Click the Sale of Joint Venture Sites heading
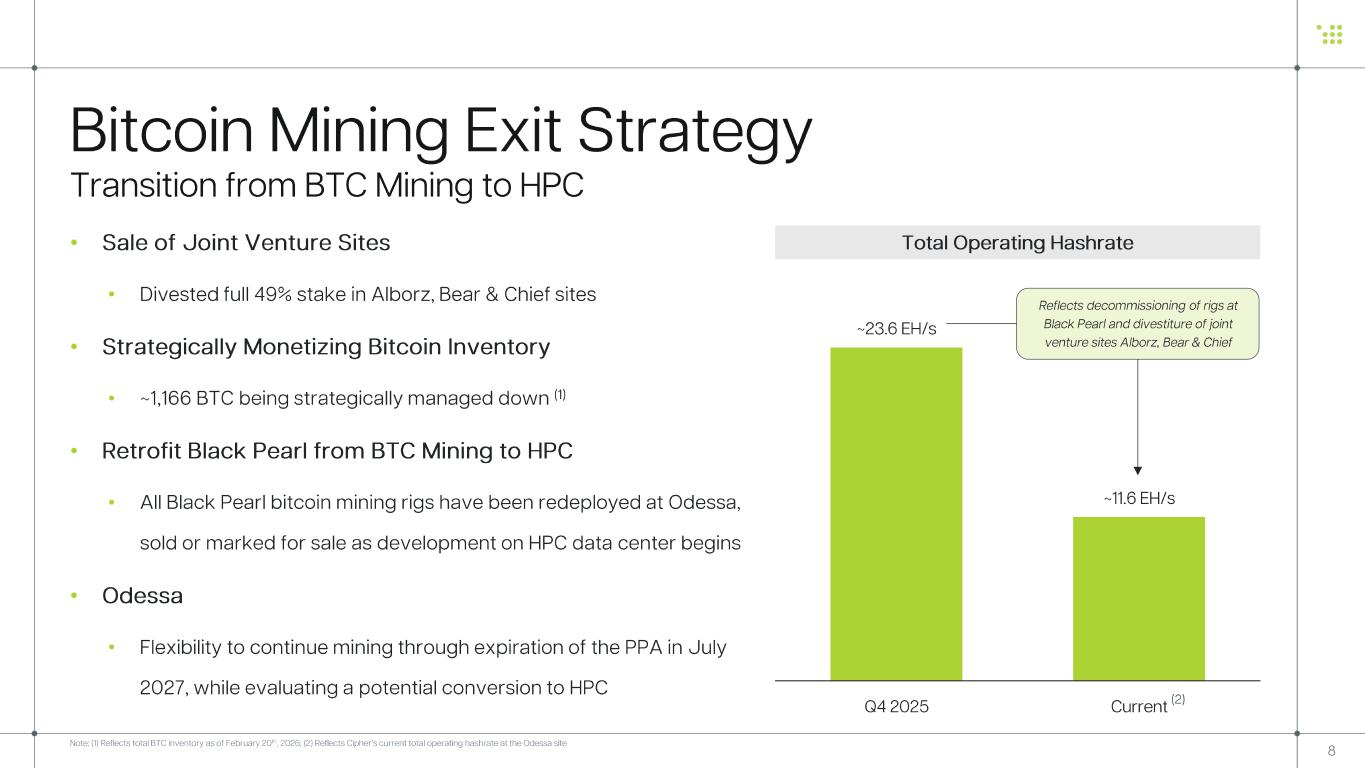This screenshot has width=1365, height=768. 246,243
